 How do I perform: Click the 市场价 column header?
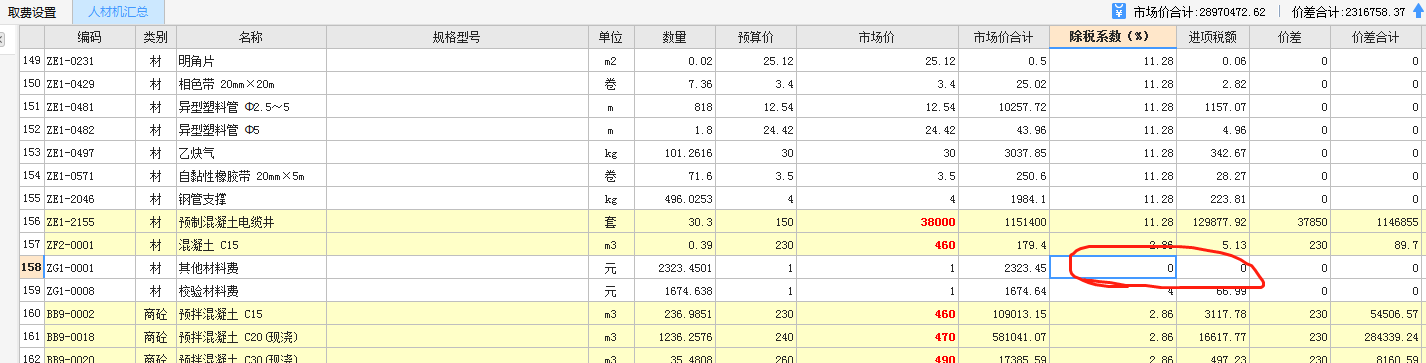coord(876,37)
